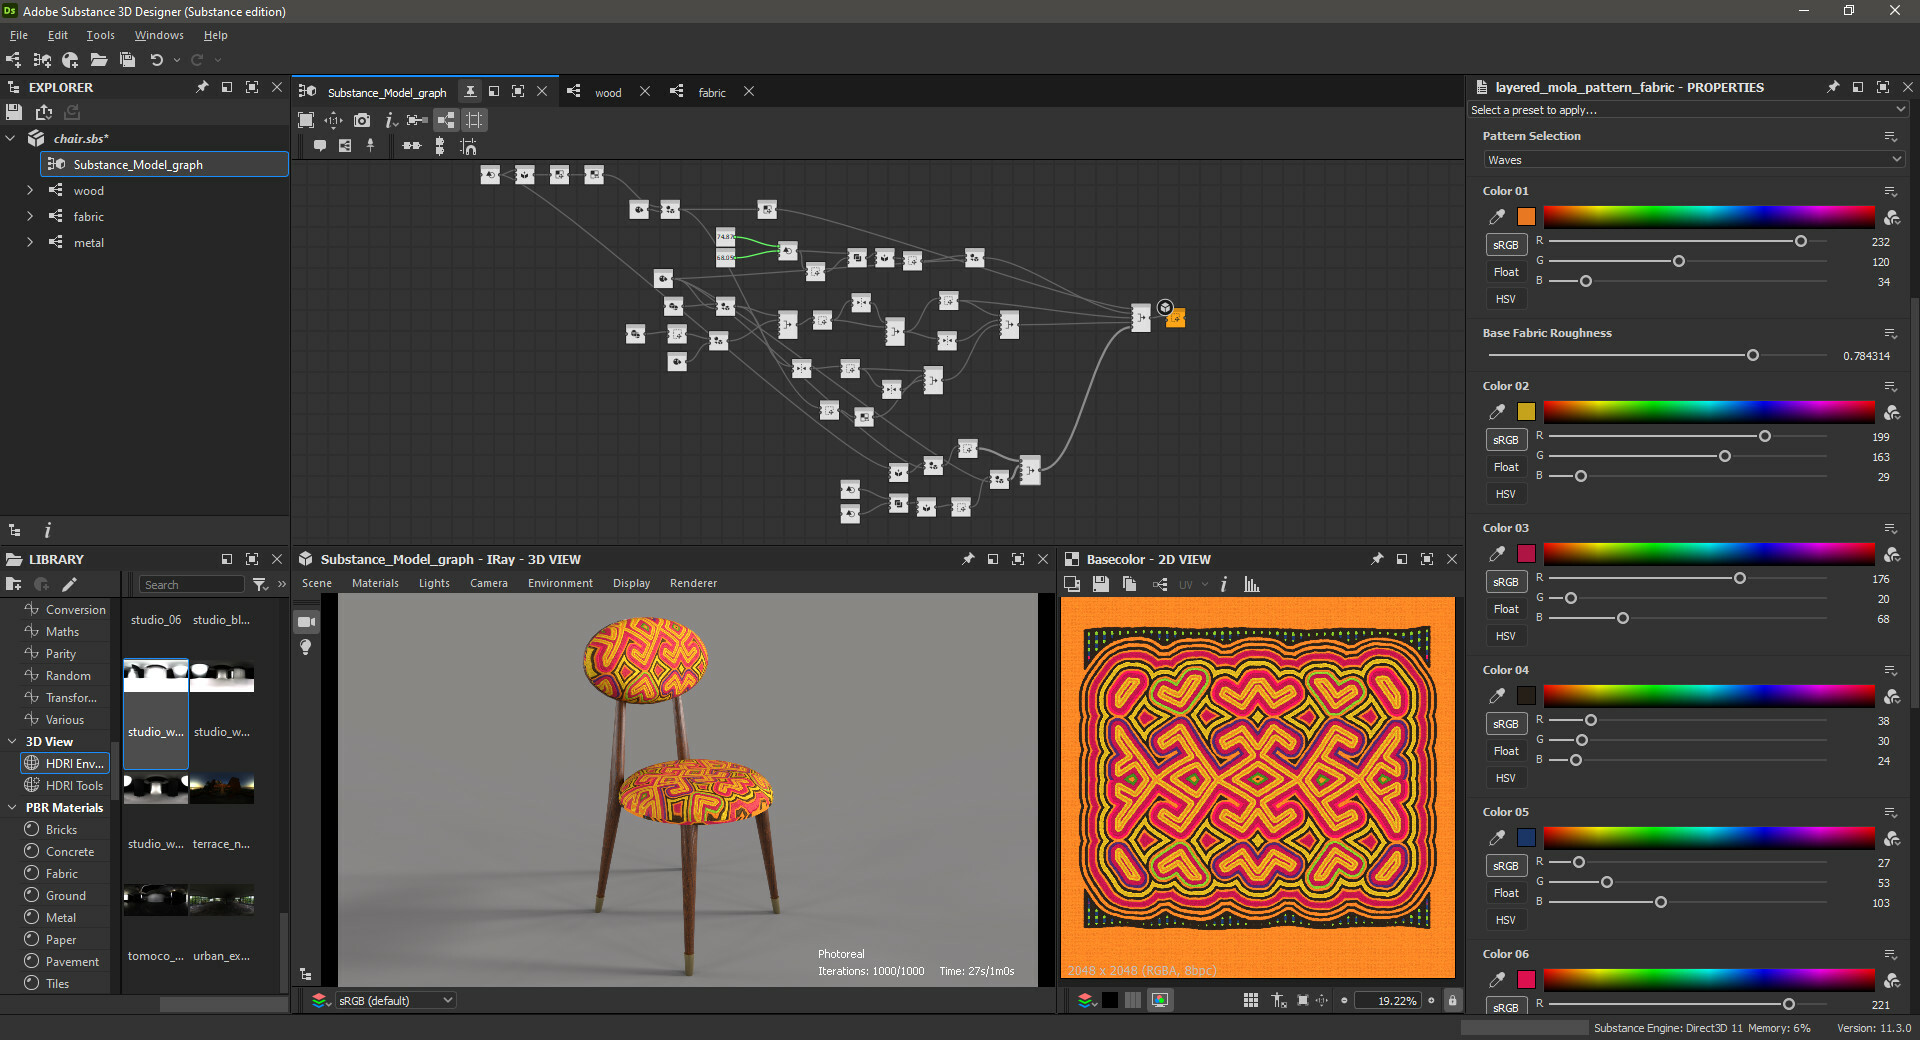Take a screenshot of the graph view

click(362, 120)
